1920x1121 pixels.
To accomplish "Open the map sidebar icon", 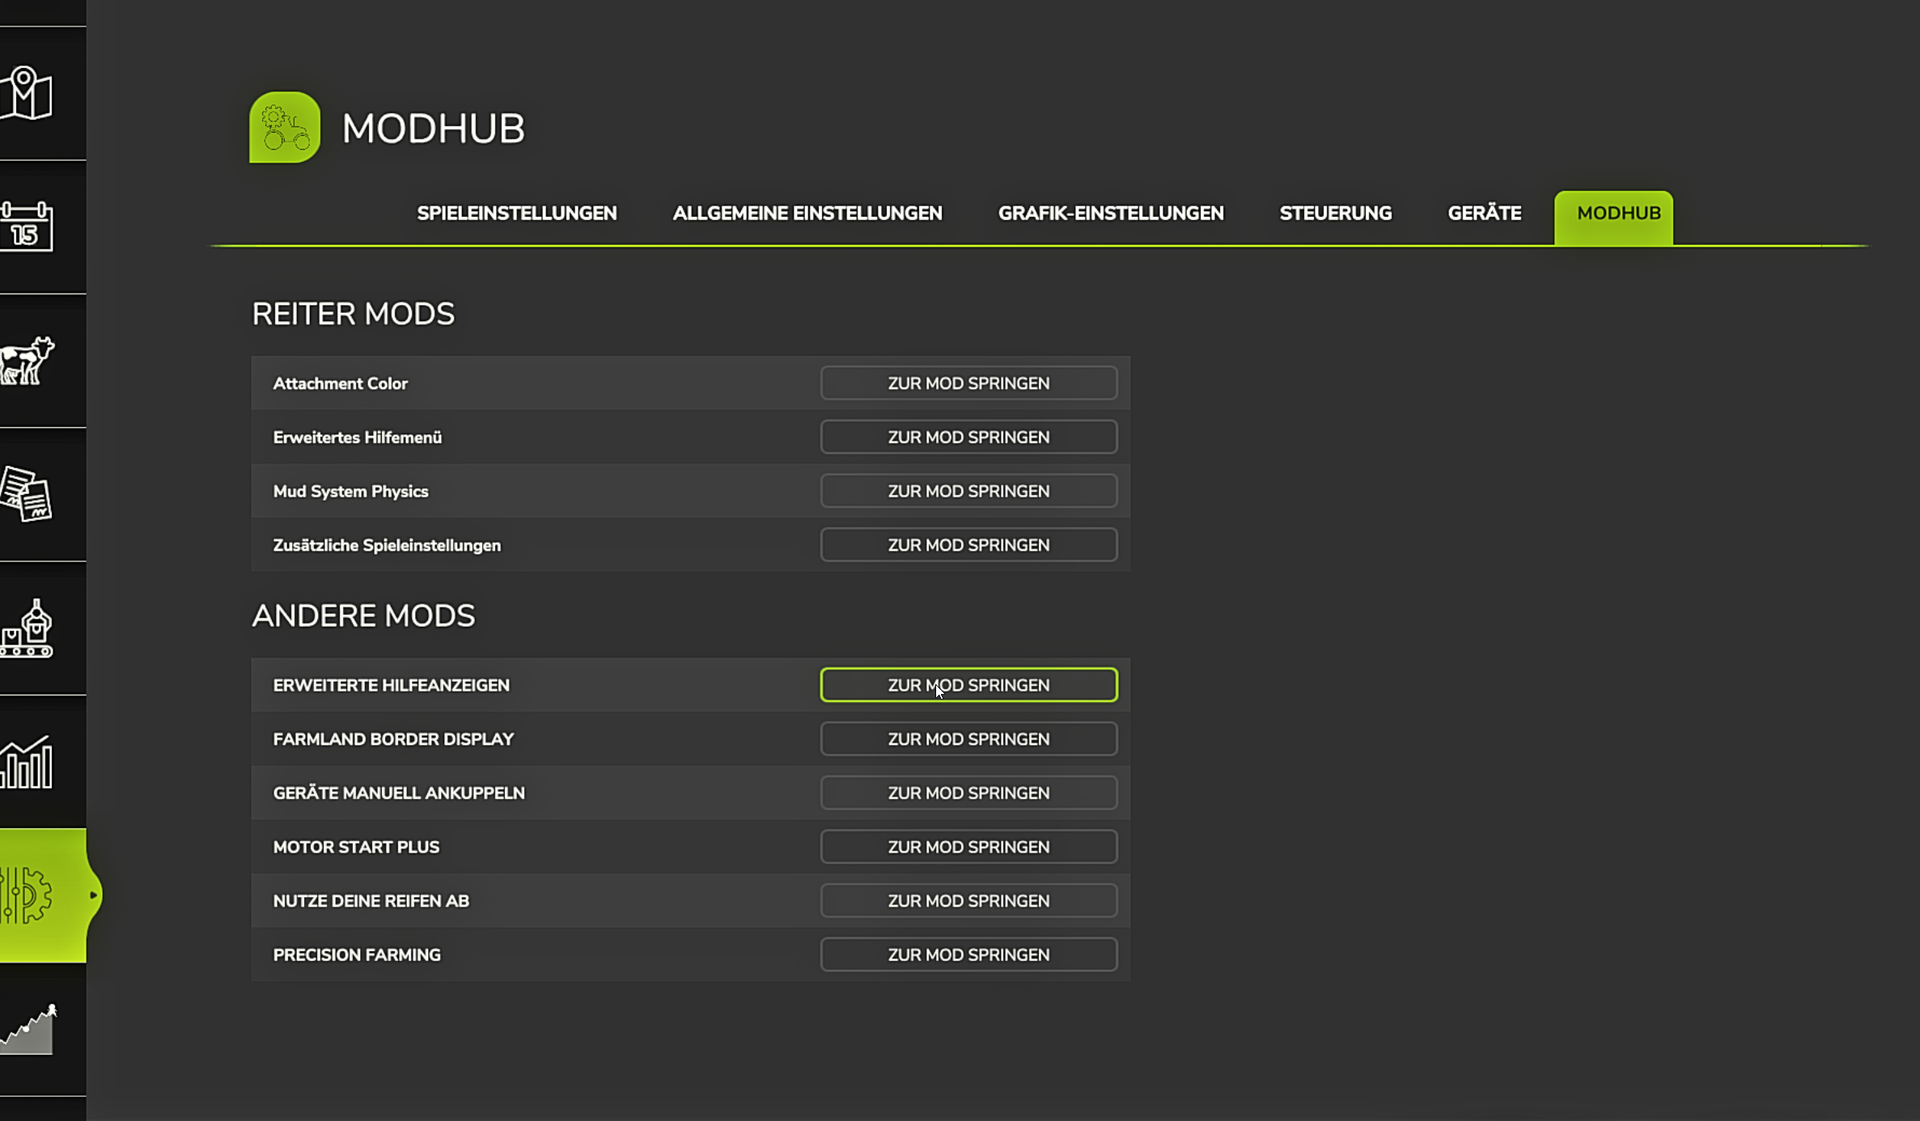I will point(27,93).
